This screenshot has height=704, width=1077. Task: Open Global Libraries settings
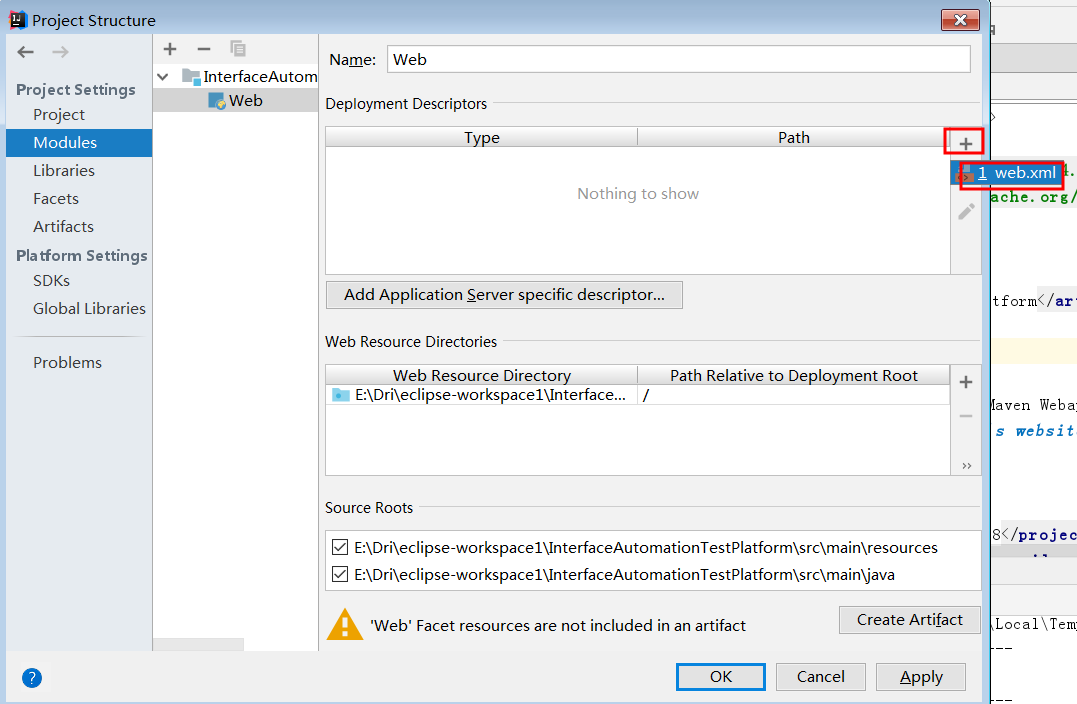click(x=89, y=309)
